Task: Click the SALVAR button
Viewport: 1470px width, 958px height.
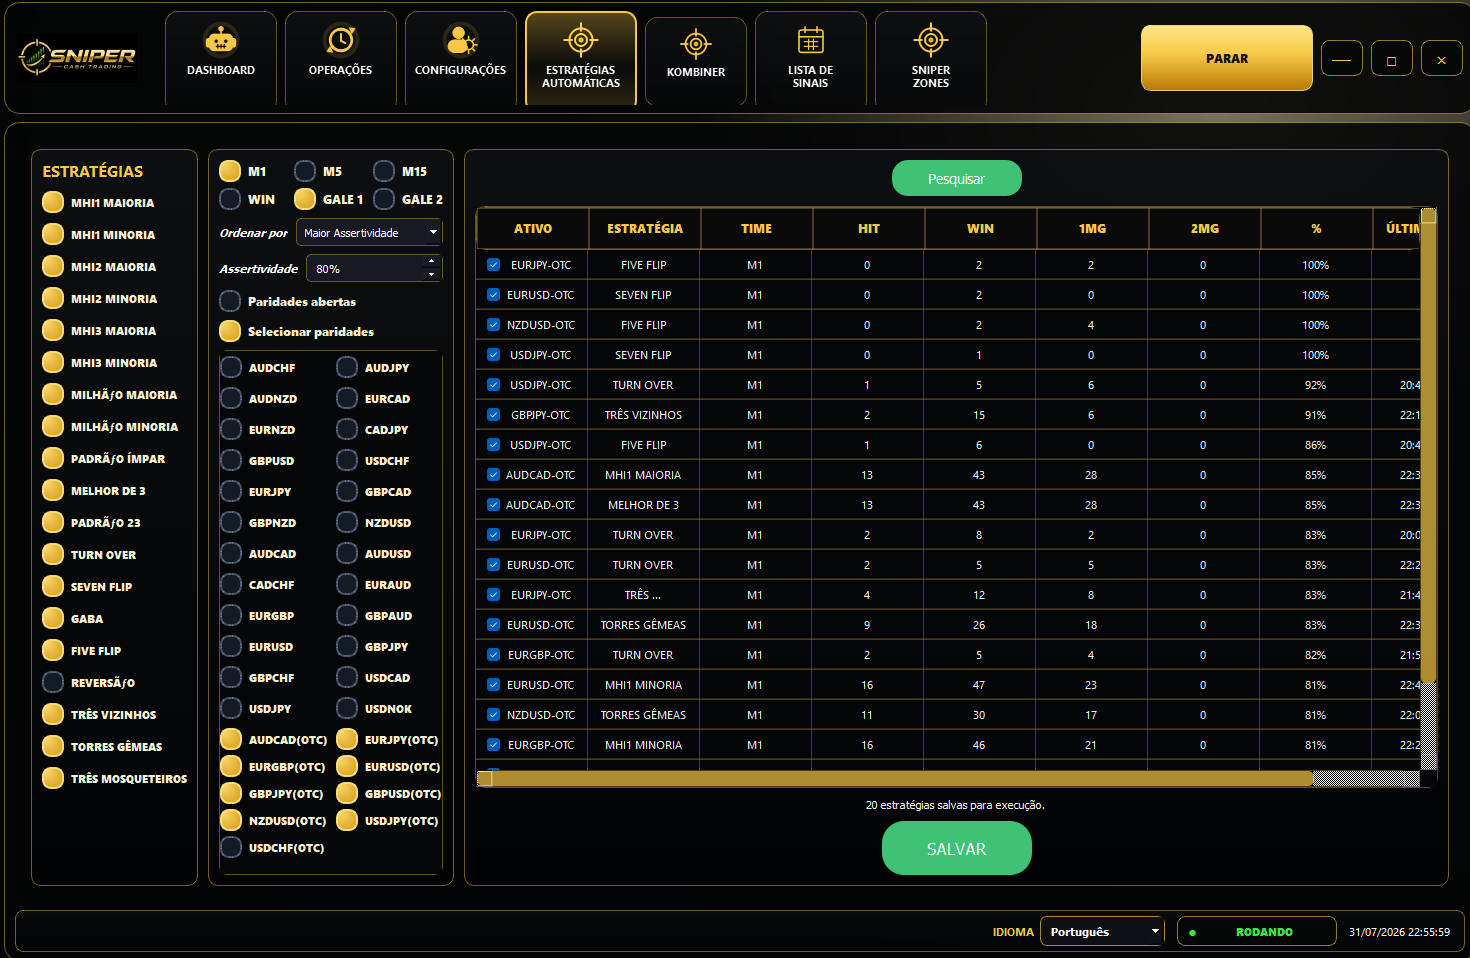Action: [957, 848]
